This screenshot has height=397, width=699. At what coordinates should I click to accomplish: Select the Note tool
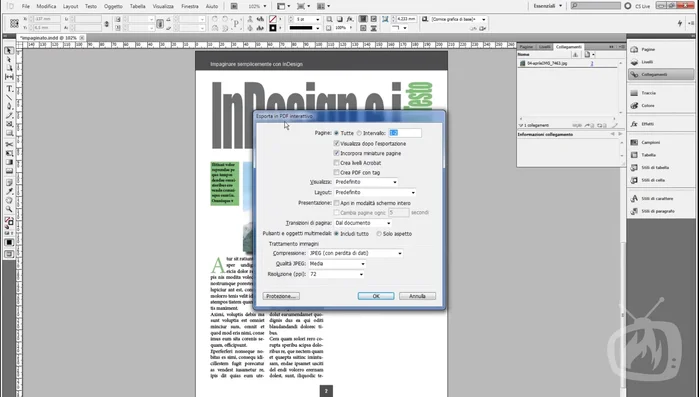click(x=9, y=183)
